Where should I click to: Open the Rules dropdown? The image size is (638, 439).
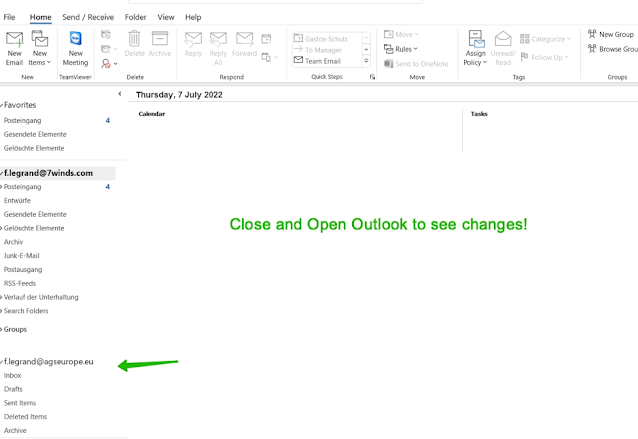401,49
